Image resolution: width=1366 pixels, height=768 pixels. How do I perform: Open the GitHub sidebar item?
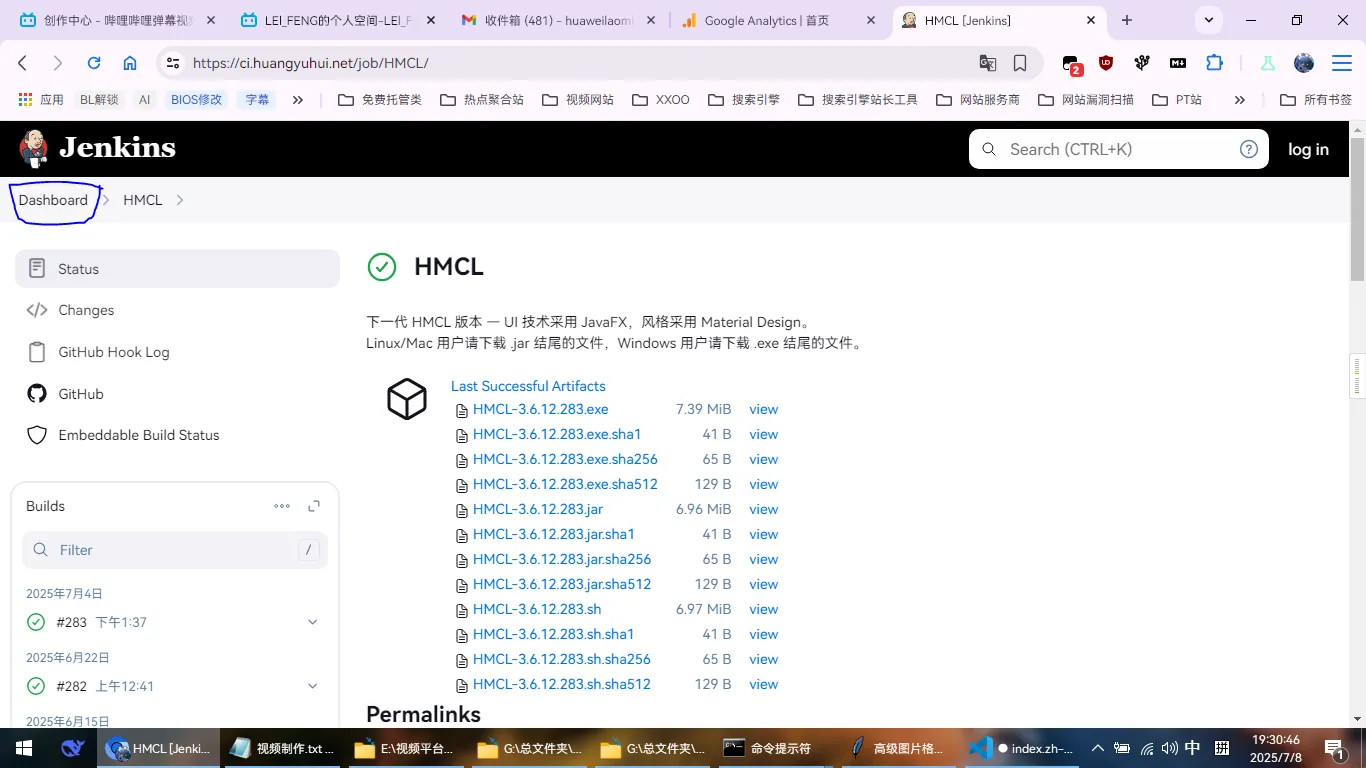pos(80,394)
